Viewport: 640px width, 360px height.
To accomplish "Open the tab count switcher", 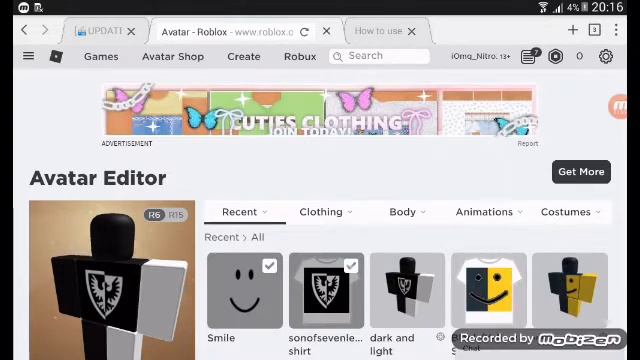I will tap(595, 30).
